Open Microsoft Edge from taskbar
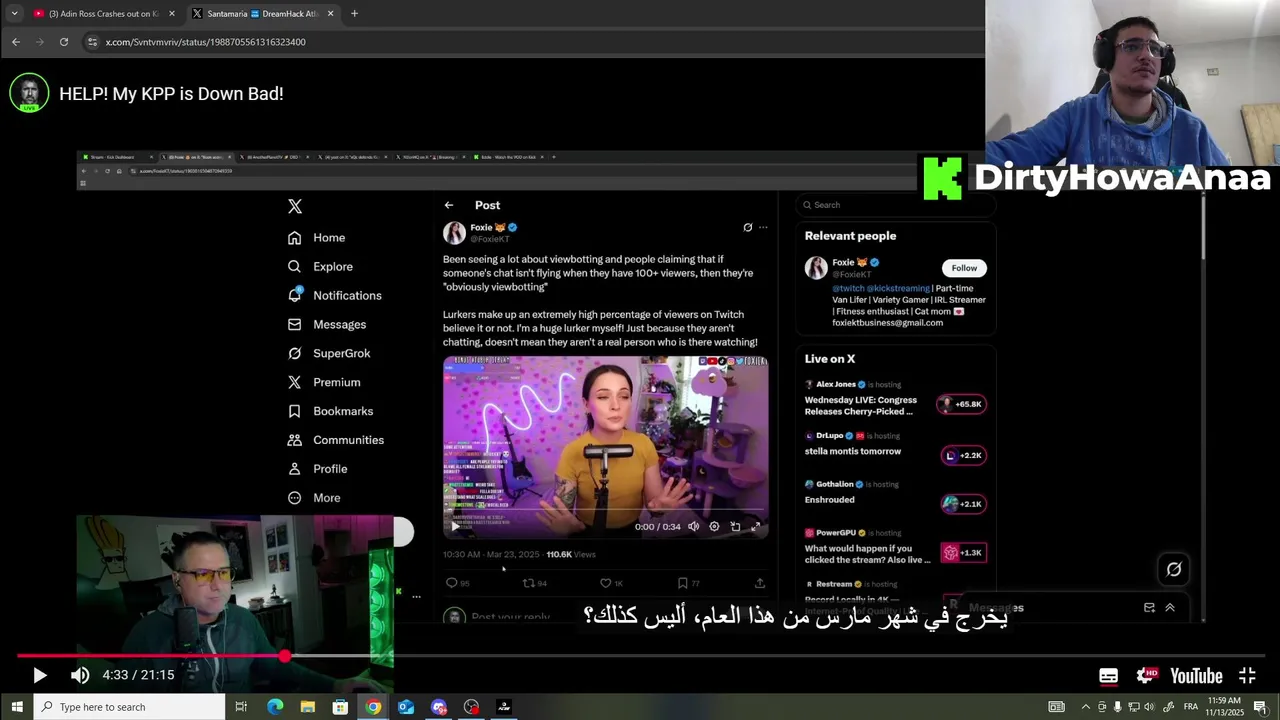The height and width of the screenshot is (720, 1280). coord(275,707)
